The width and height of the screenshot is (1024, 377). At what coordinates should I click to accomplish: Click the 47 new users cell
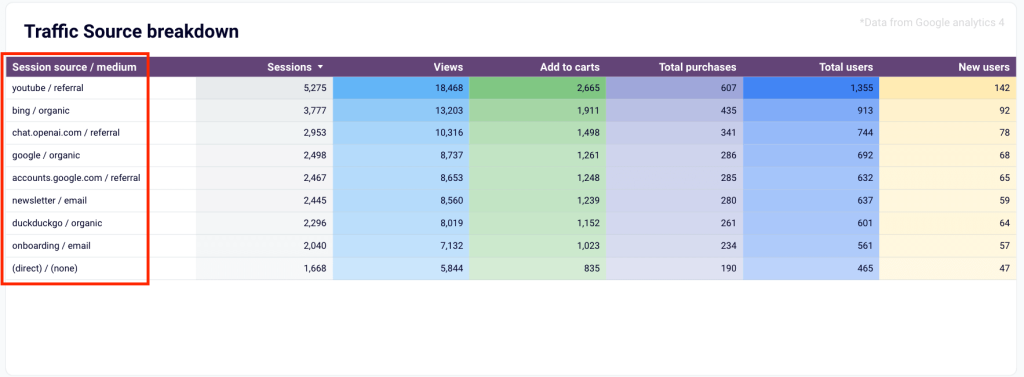948,268
